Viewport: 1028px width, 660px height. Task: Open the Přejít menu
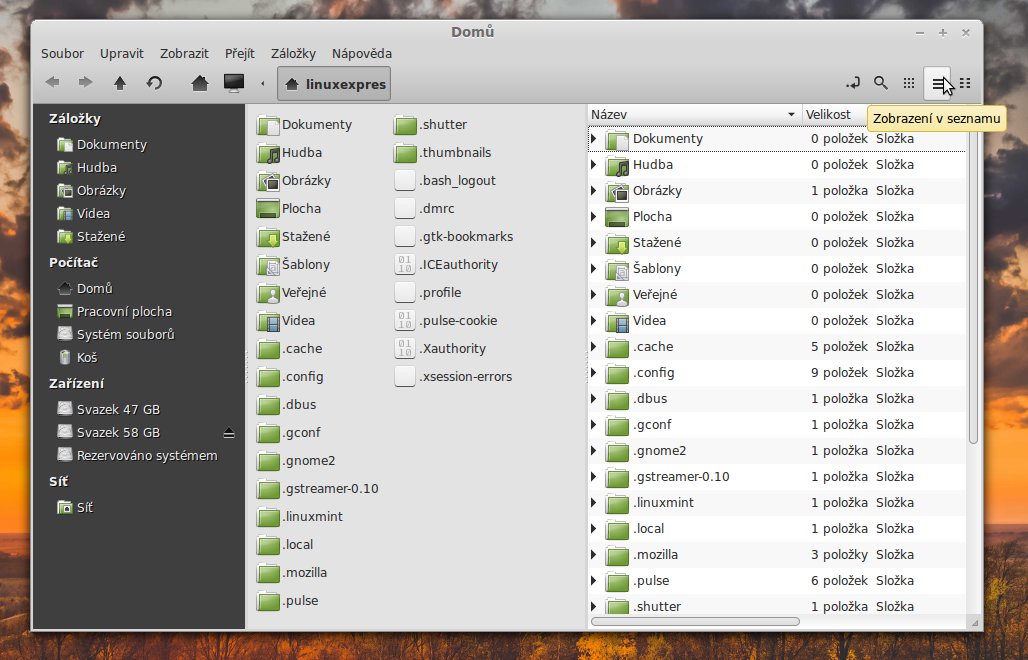[x=240, y=54]
